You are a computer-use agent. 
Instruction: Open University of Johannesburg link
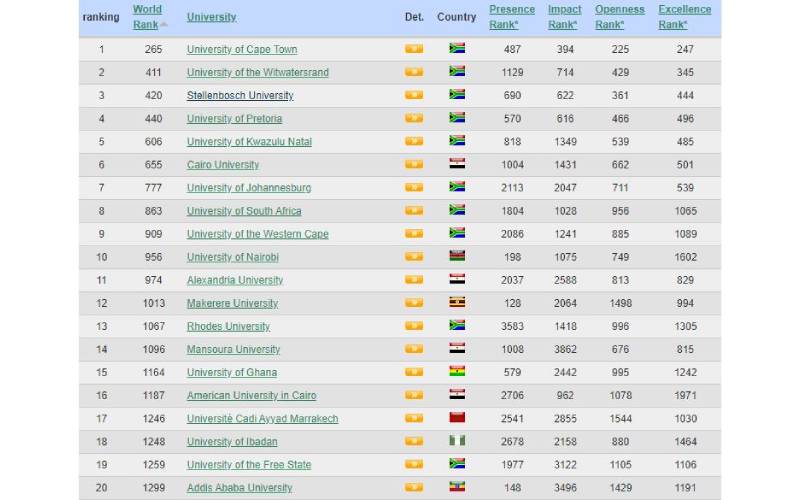(249, 188)
